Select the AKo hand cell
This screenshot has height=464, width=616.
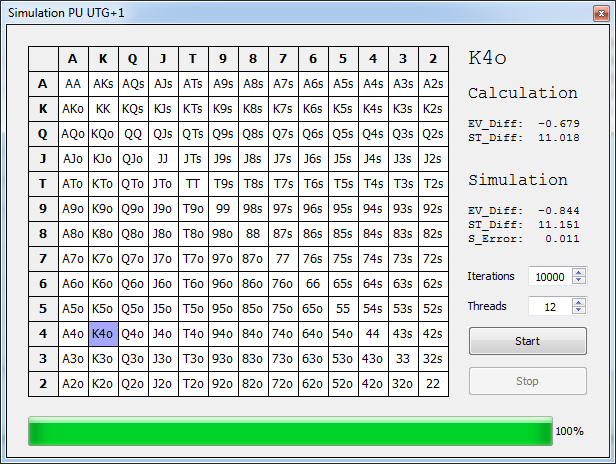(73, 109)
